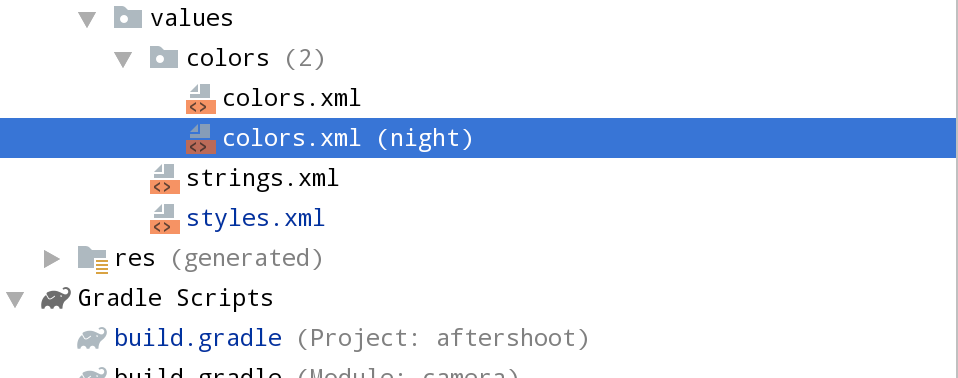Click the colors.xml resource file icon
958x378 pixels.
click(201, 98)
